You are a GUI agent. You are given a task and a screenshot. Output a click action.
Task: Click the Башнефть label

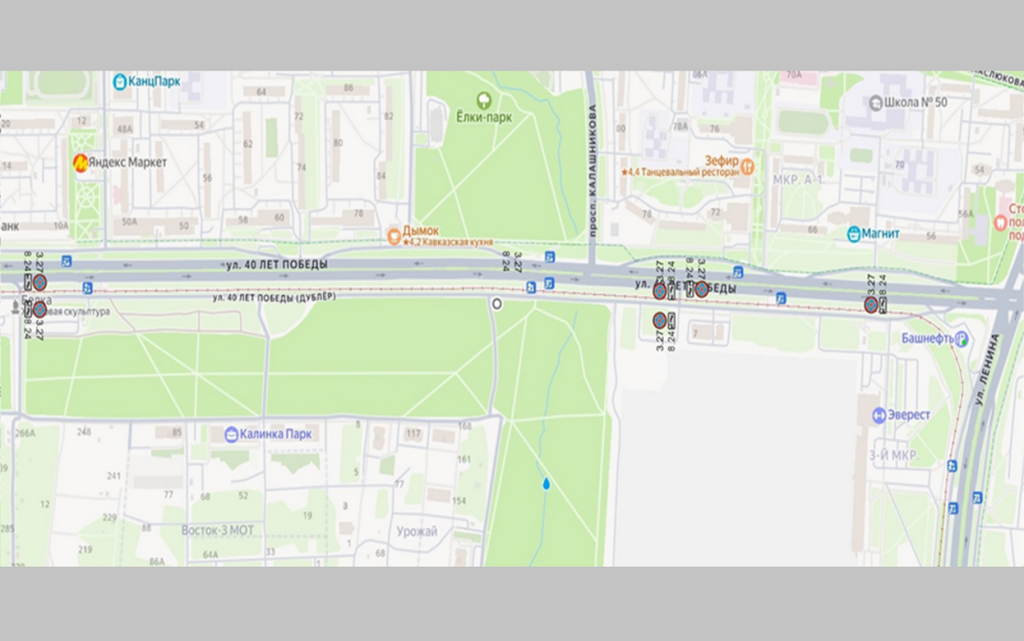coord(927,339)
